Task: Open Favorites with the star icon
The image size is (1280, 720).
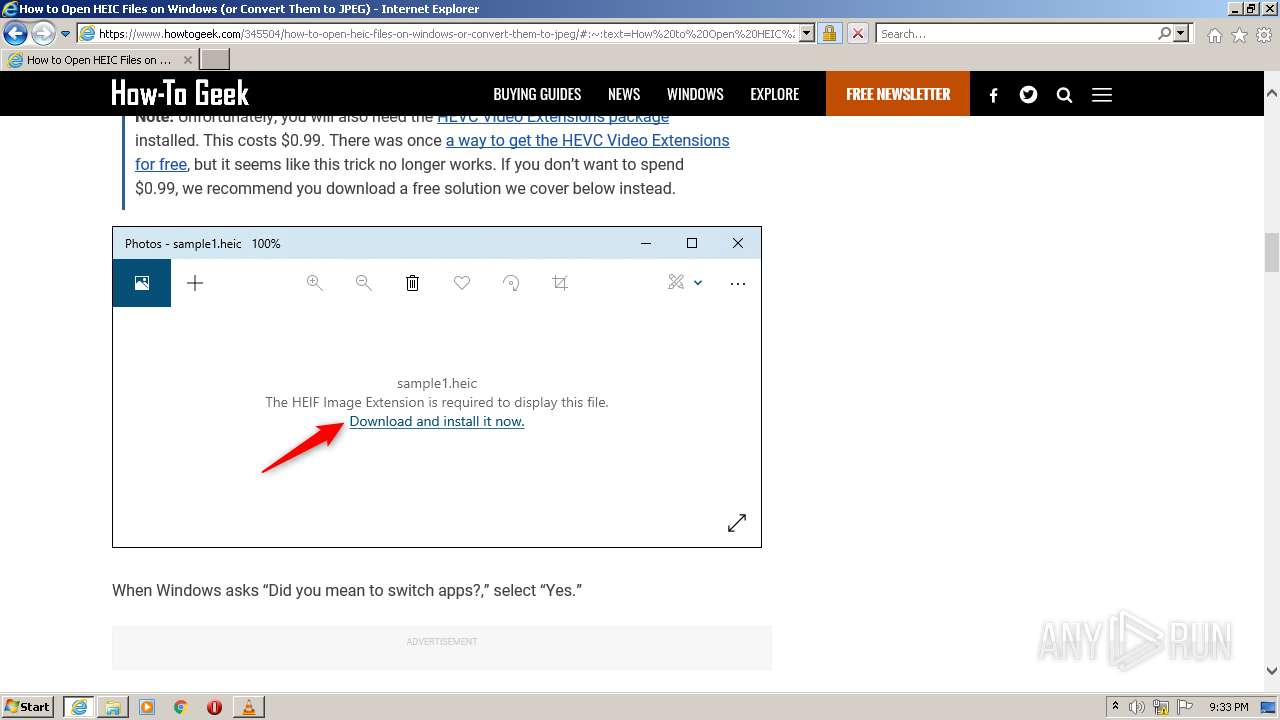Action: tap(1239, 35)
